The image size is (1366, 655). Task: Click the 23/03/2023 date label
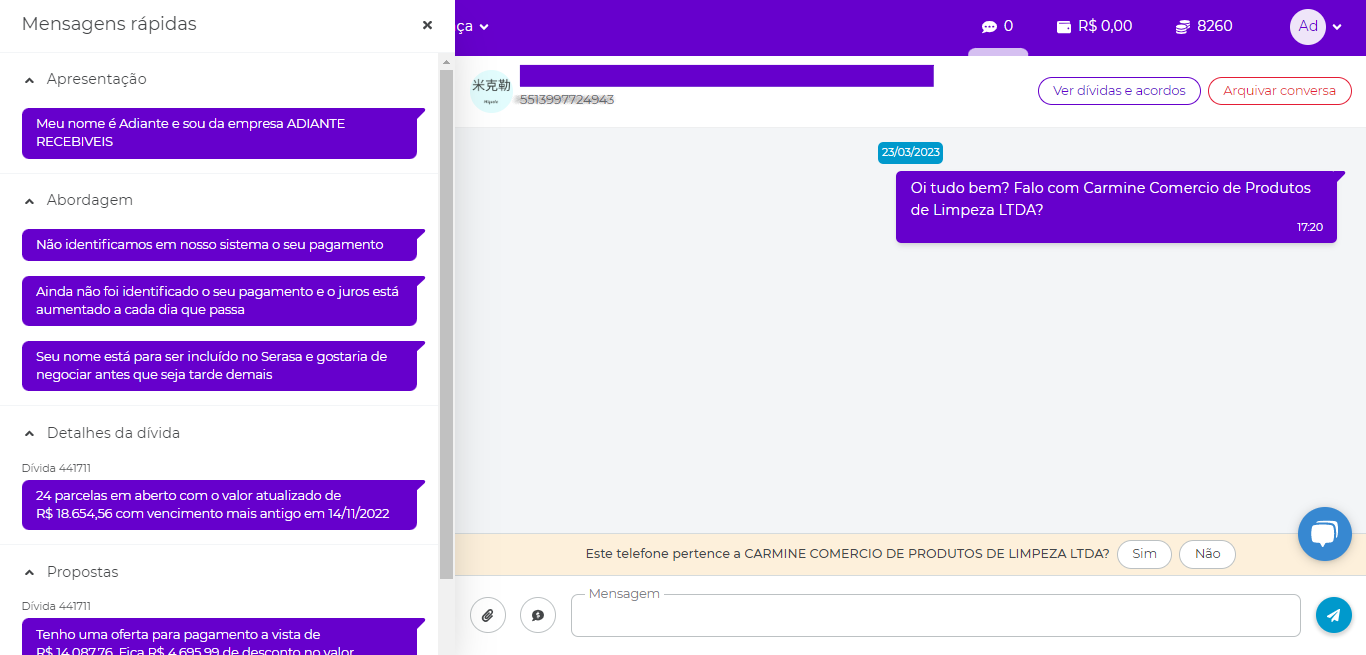click(x=910, y=153)
